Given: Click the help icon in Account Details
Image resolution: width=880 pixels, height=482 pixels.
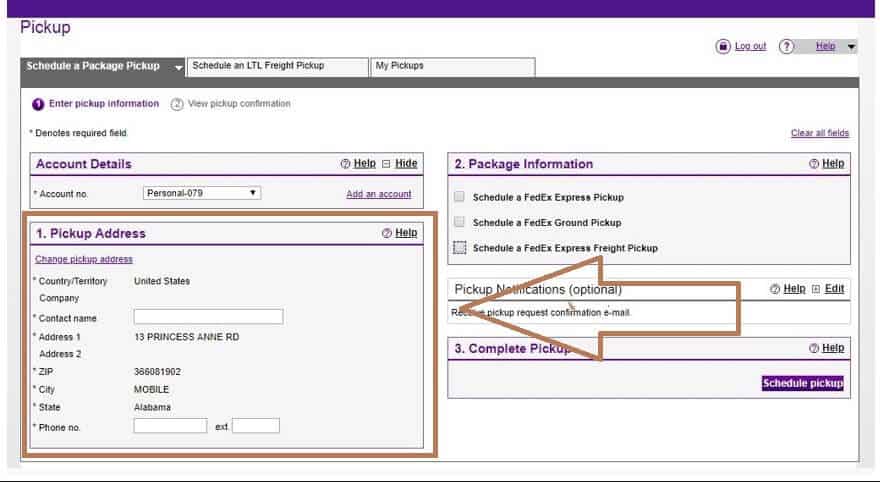Looking at the screenshot, I should pyautogui.click(x=346, y=164).
